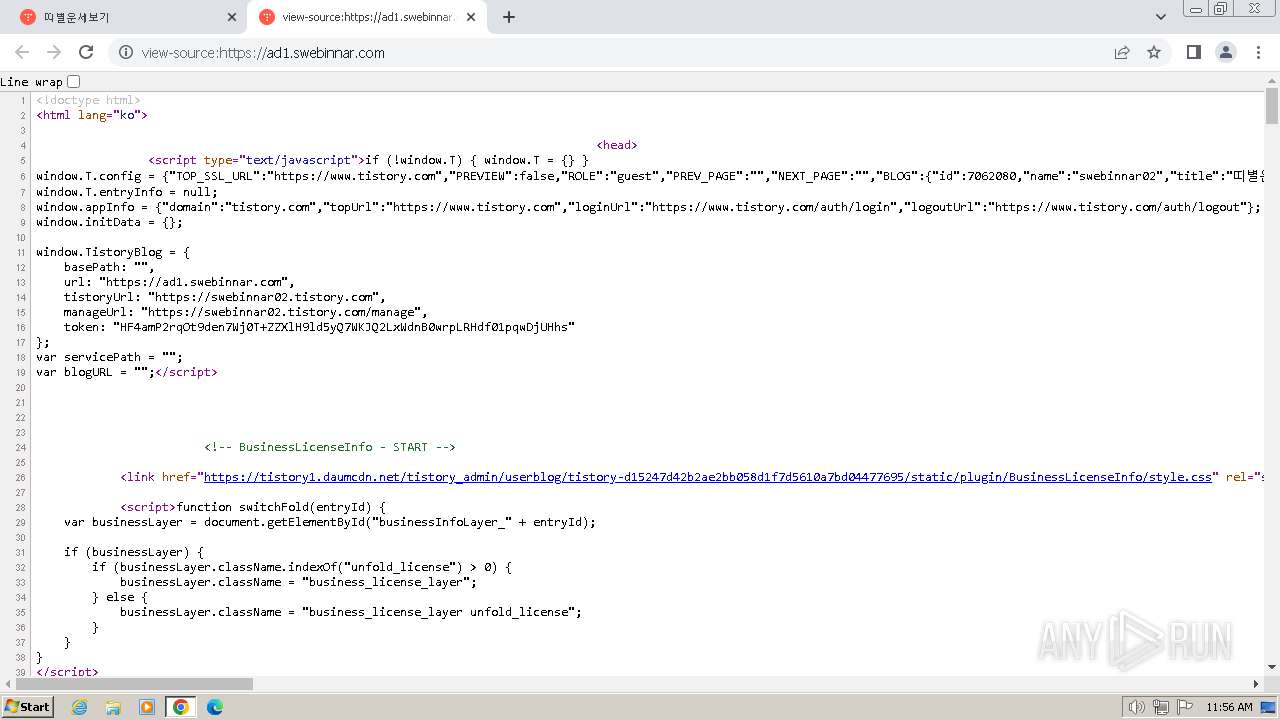Open the Chrome profile menu
This screenshot has width=1280, height=720.
1225,53
